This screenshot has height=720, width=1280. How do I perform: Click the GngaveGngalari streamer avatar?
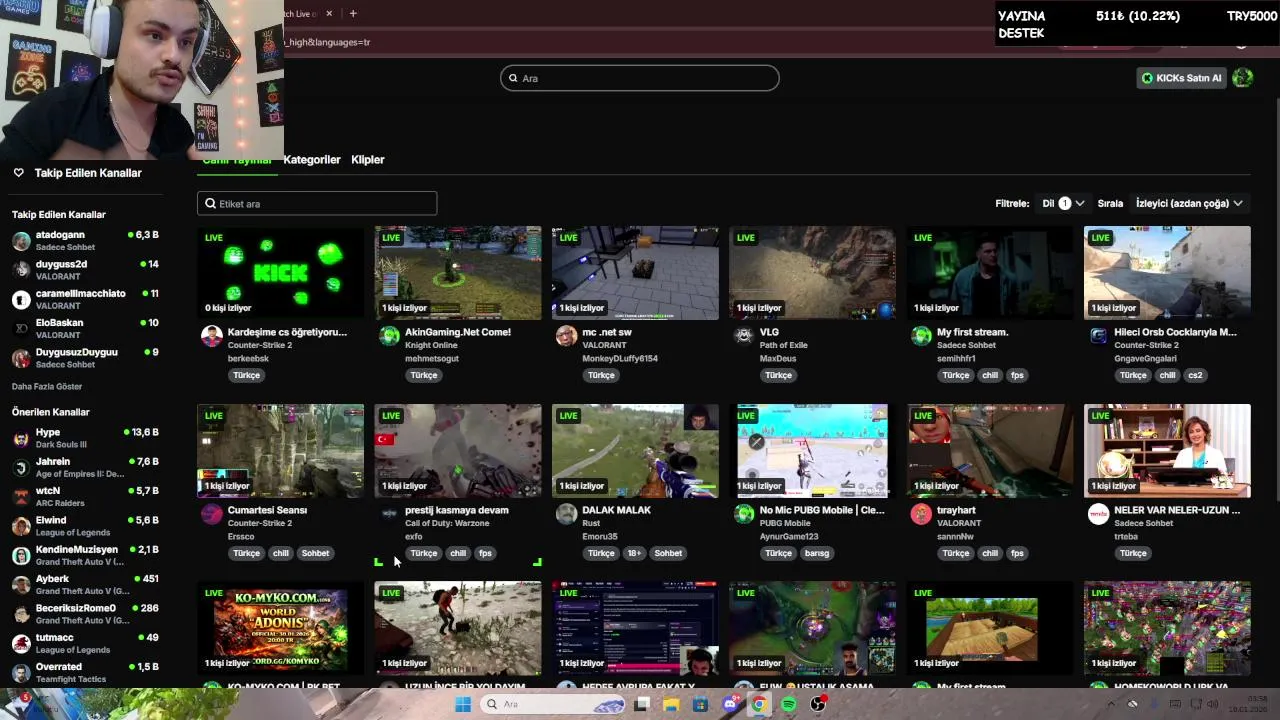1098,336
